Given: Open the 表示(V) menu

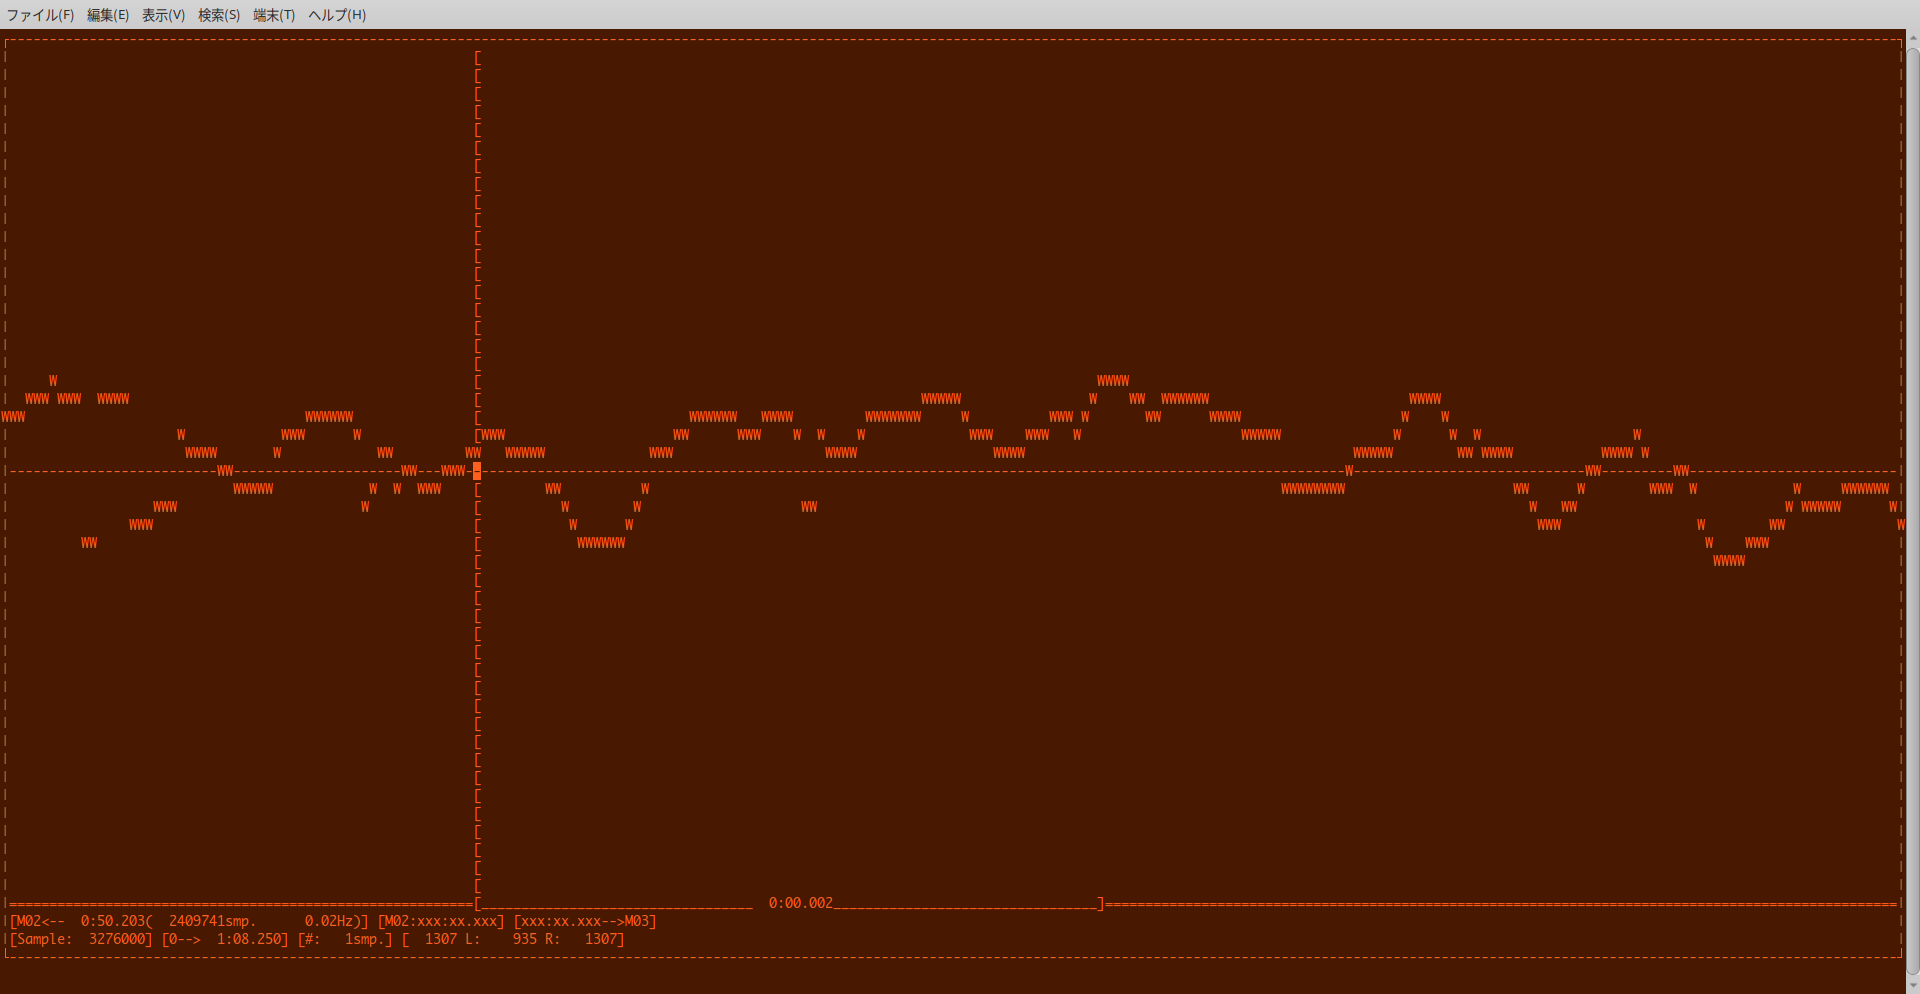Looking at the screenshot, I should coord(163,15).
